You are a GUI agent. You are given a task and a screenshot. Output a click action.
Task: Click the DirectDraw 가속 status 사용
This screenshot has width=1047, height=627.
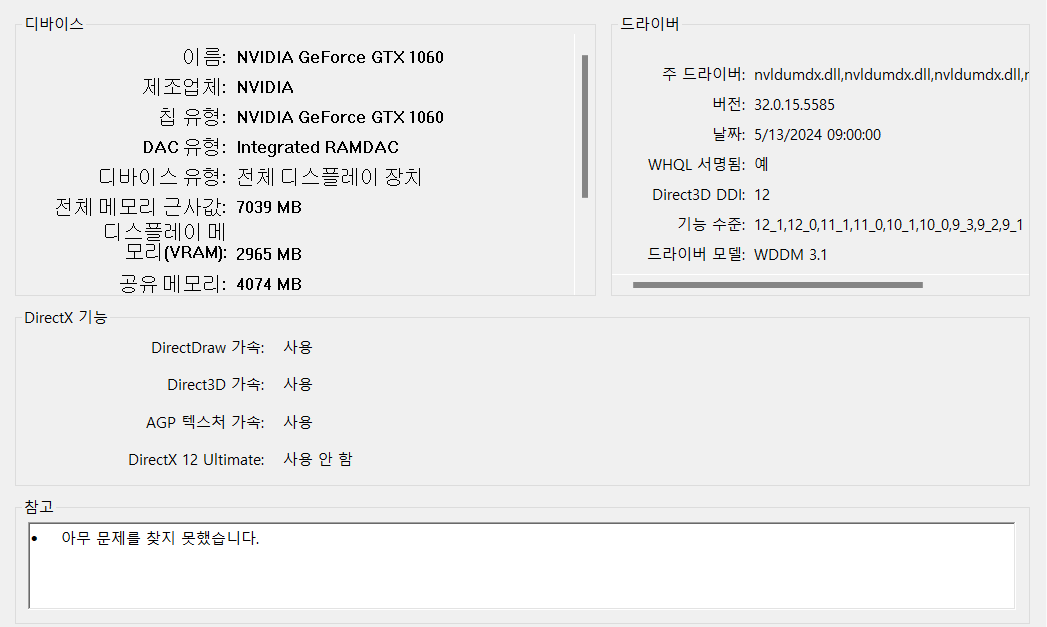coord(297,347)
